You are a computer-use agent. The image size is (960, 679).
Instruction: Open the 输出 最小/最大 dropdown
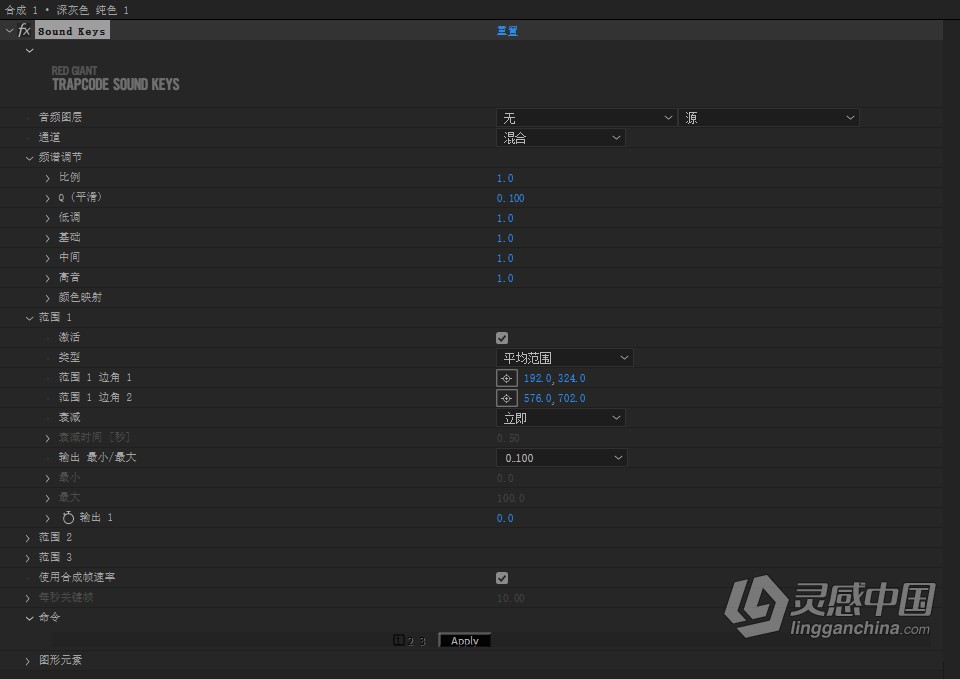(561, 458)
